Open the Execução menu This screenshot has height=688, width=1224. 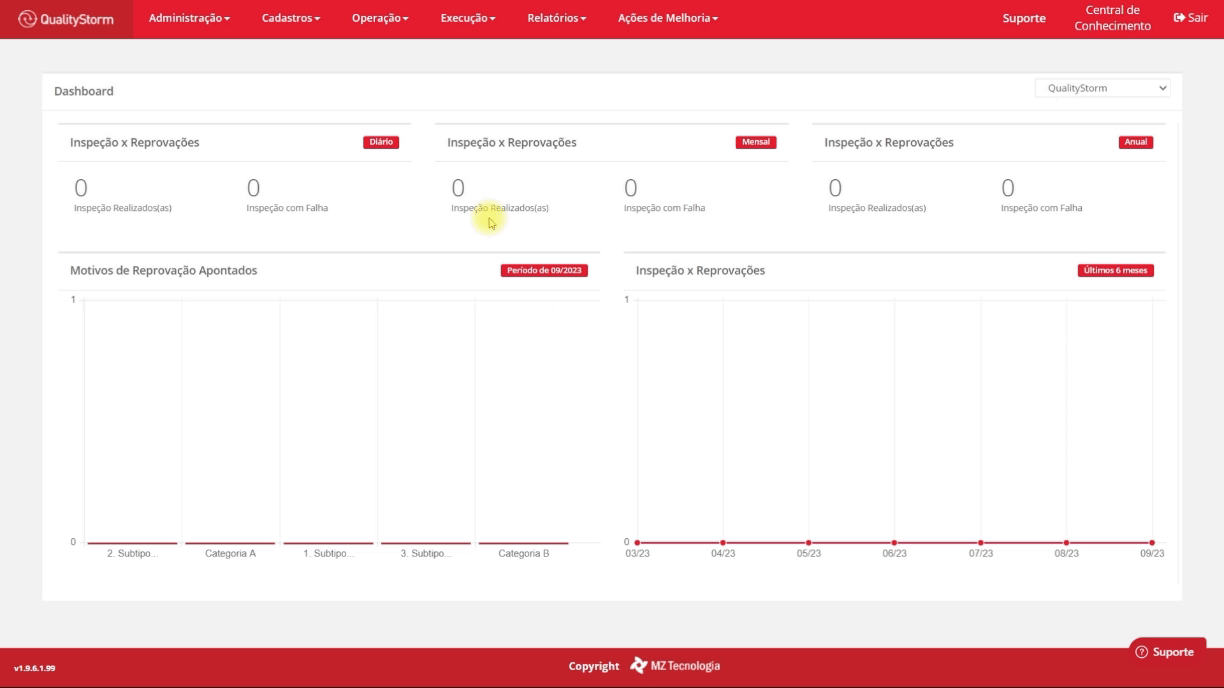(x=468, y=18)
